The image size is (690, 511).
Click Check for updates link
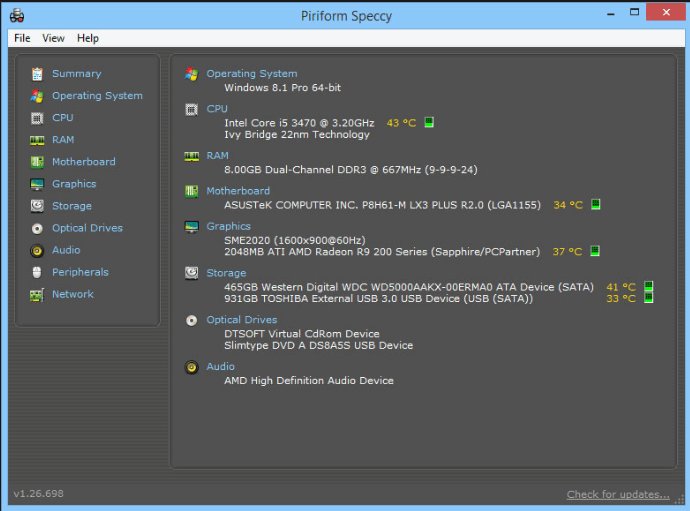[x=618, y=494]
